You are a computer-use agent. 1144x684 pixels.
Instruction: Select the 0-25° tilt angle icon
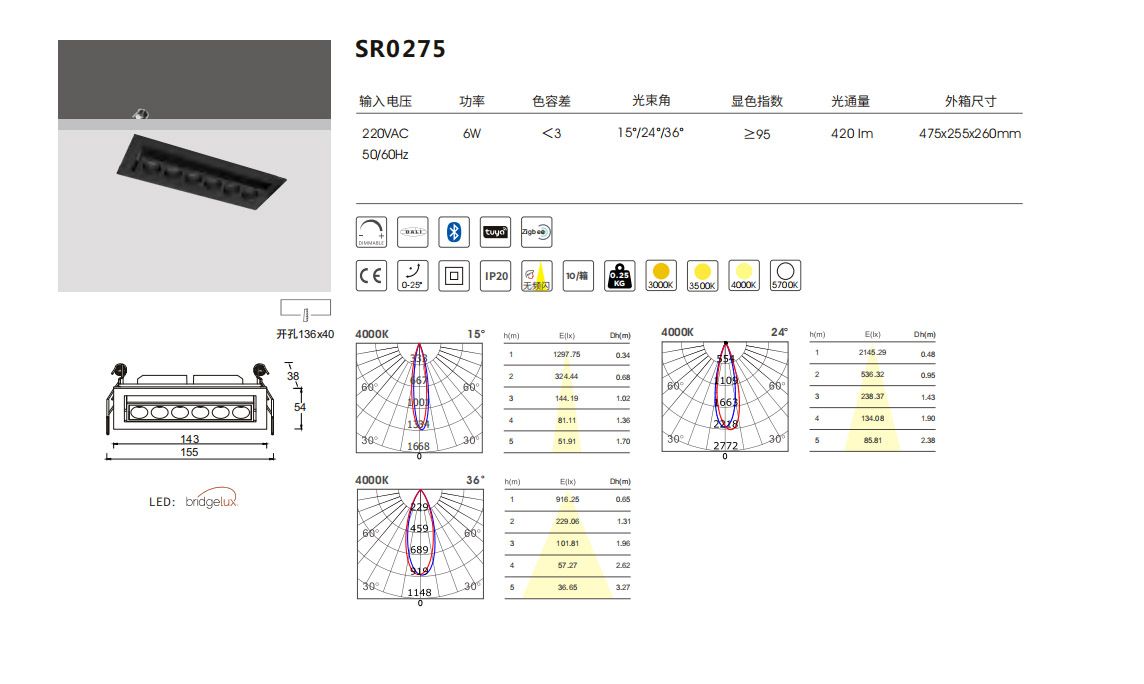tap(412, 276)
